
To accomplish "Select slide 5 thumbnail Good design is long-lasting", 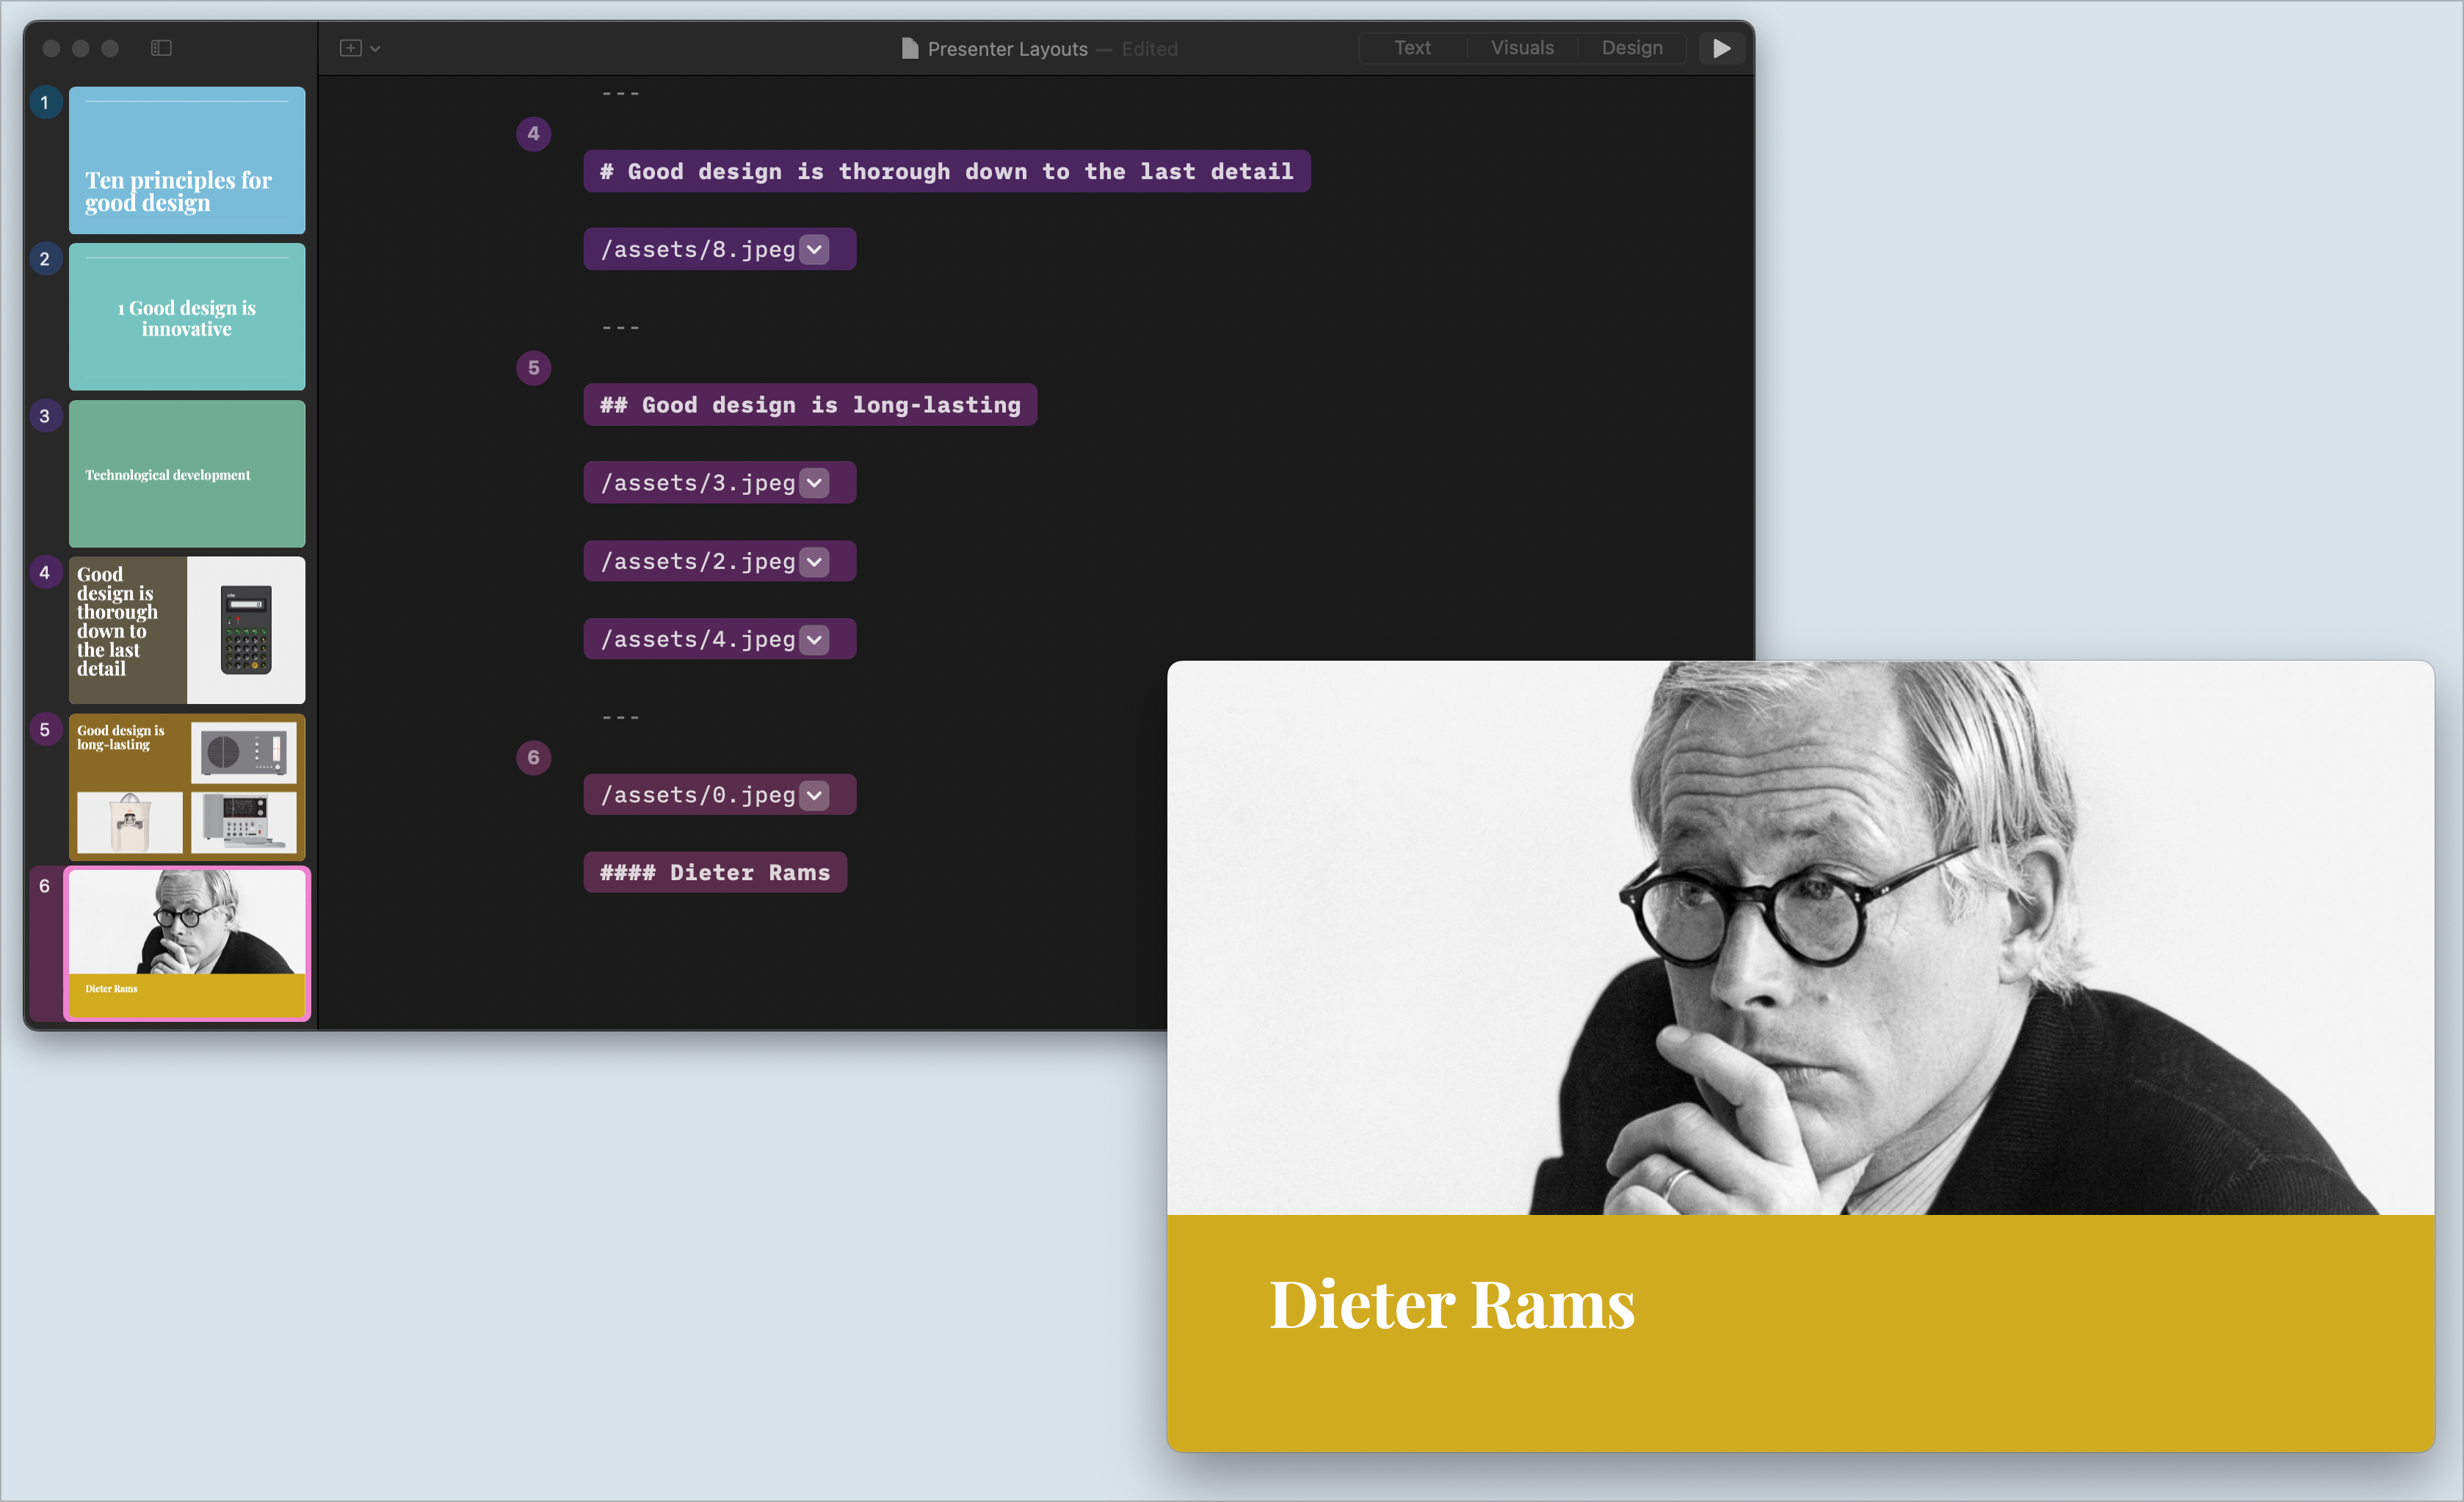I will coord(187,787).
